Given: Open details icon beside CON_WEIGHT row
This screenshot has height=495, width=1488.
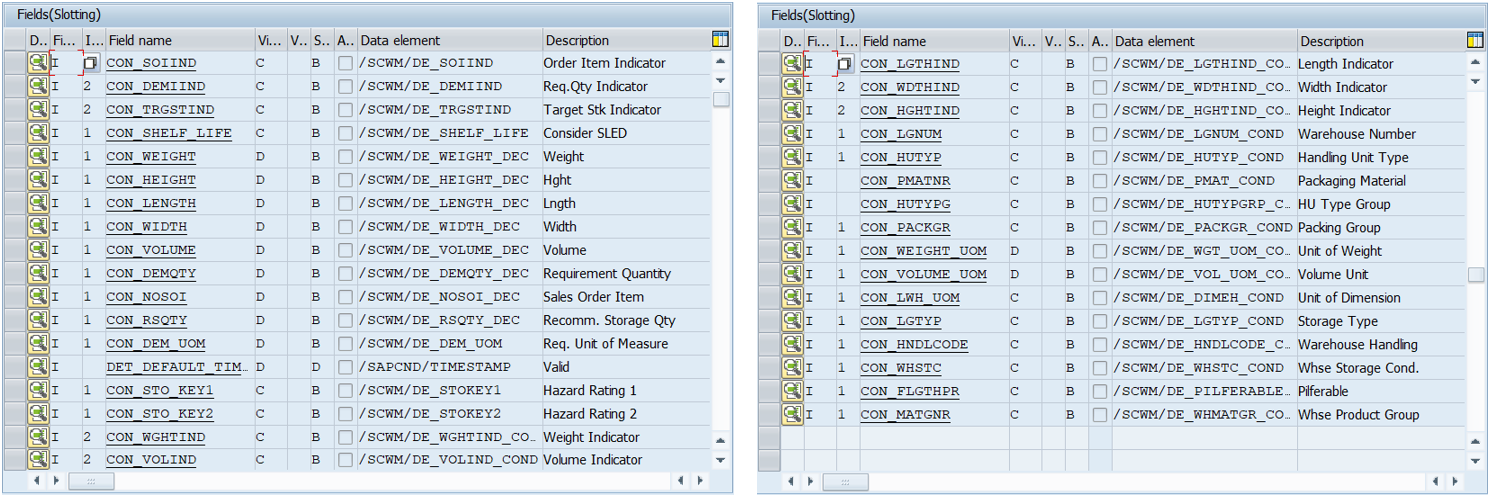Looking at the screenshot, I should click(38, 157).
